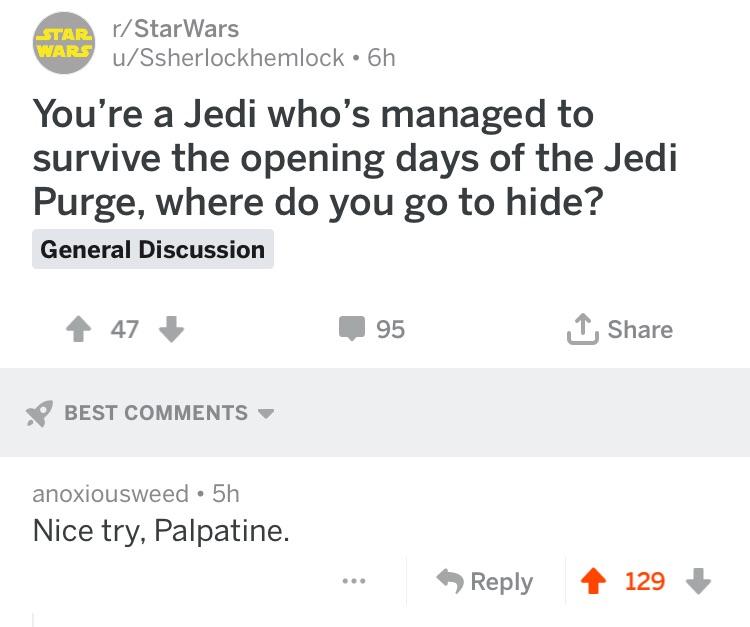Click the "Nice try, Palpatine." comment text

(x=161, y=530)
